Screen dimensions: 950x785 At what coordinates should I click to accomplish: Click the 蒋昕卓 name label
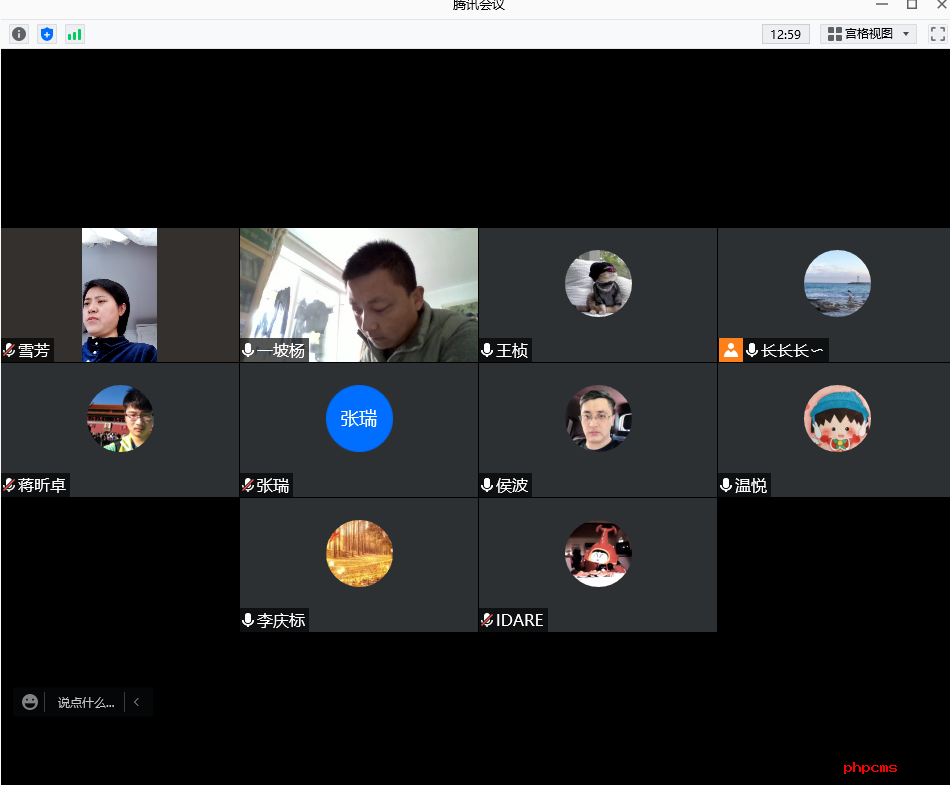42,485
